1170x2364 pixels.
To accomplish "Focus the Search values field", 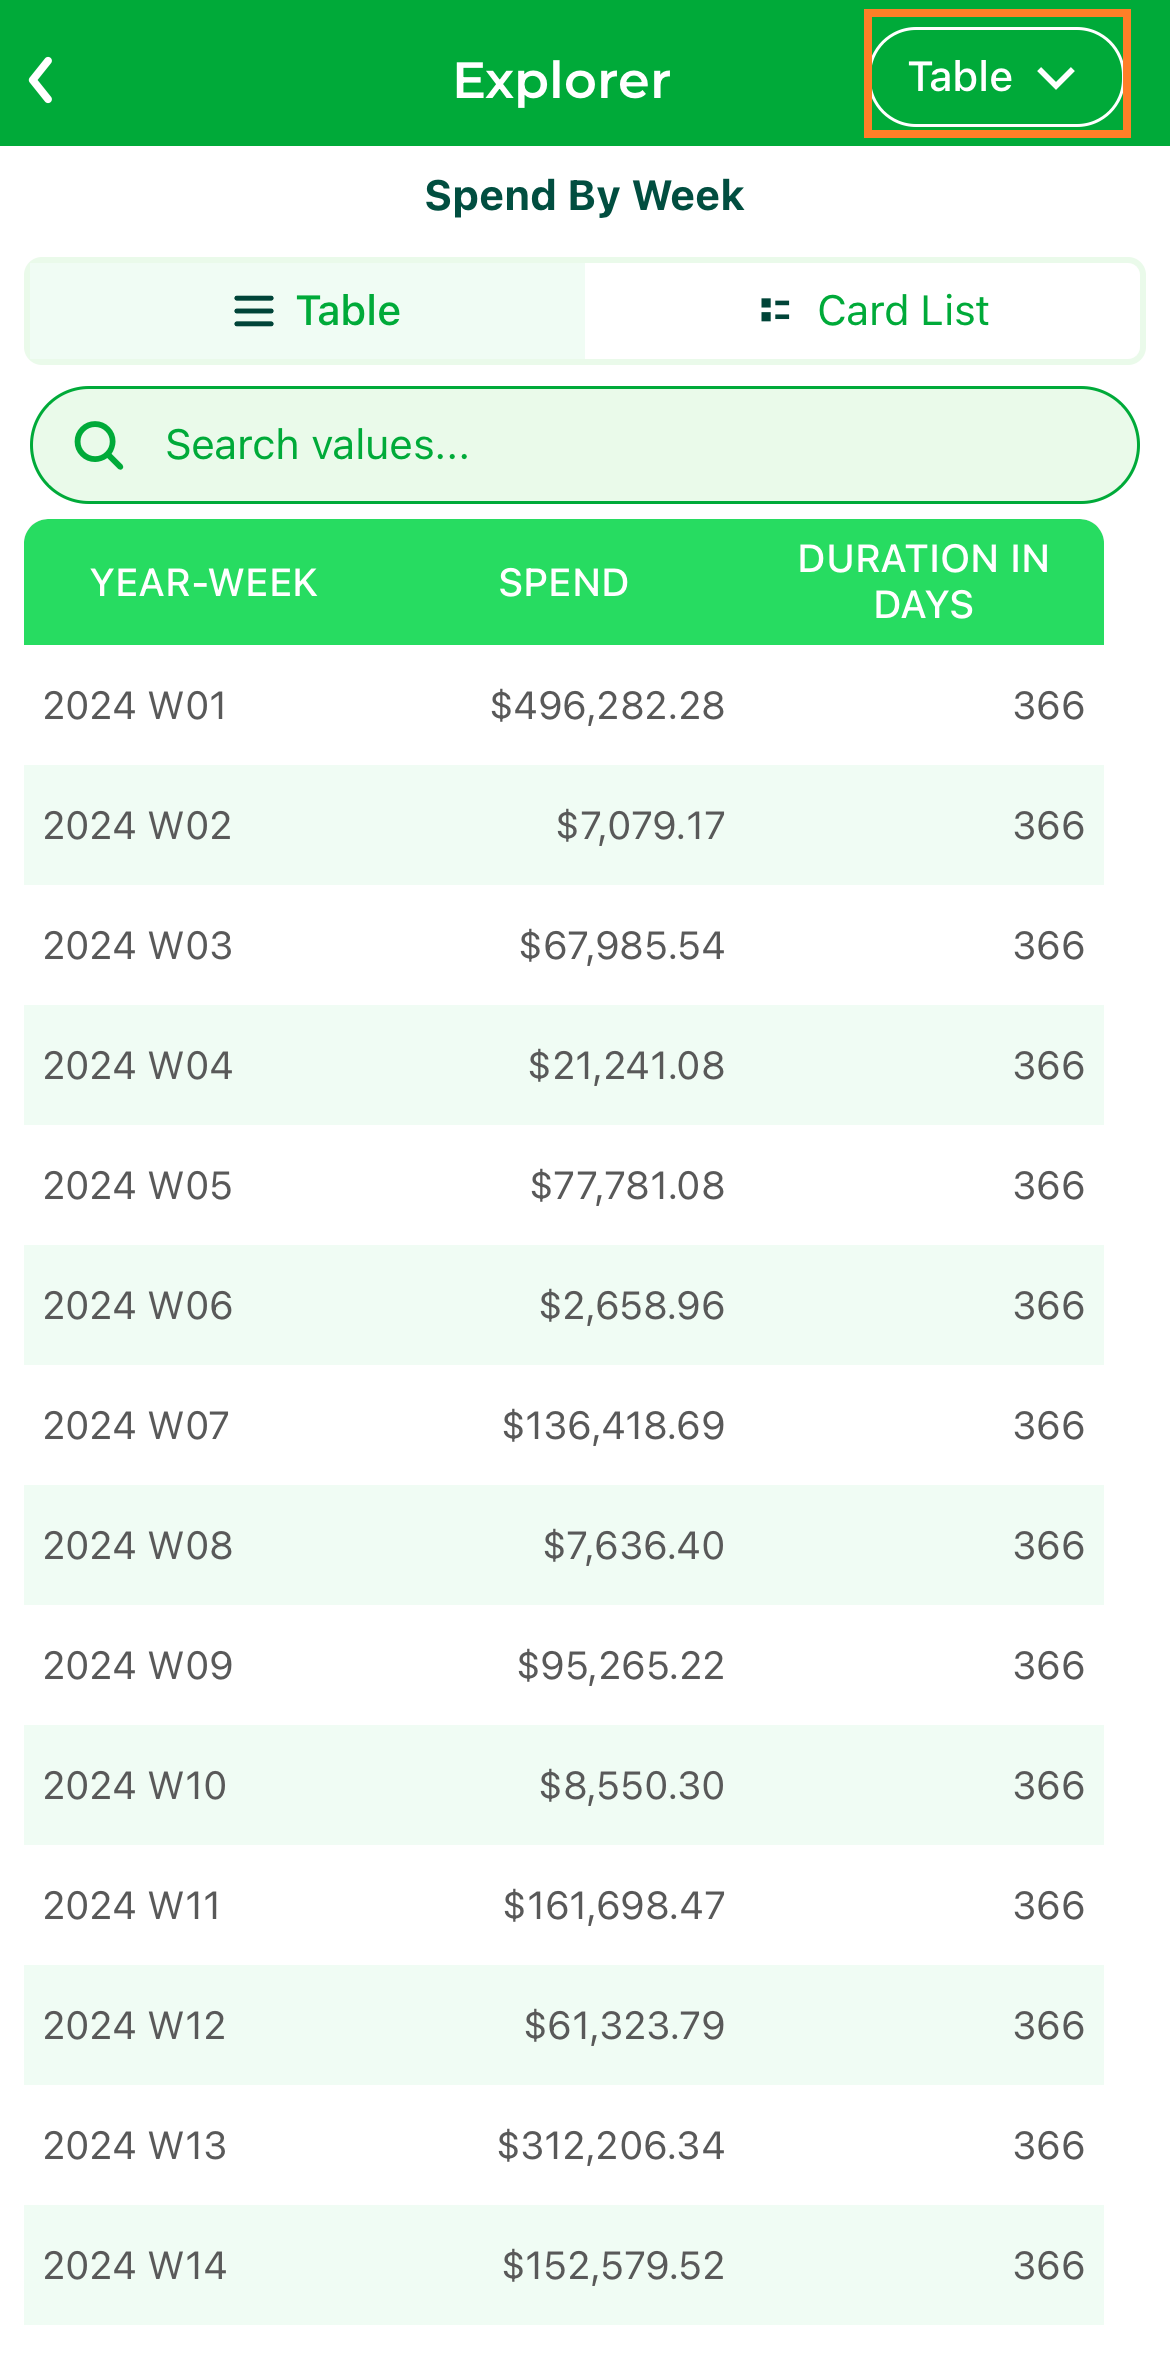I will 585,445.
